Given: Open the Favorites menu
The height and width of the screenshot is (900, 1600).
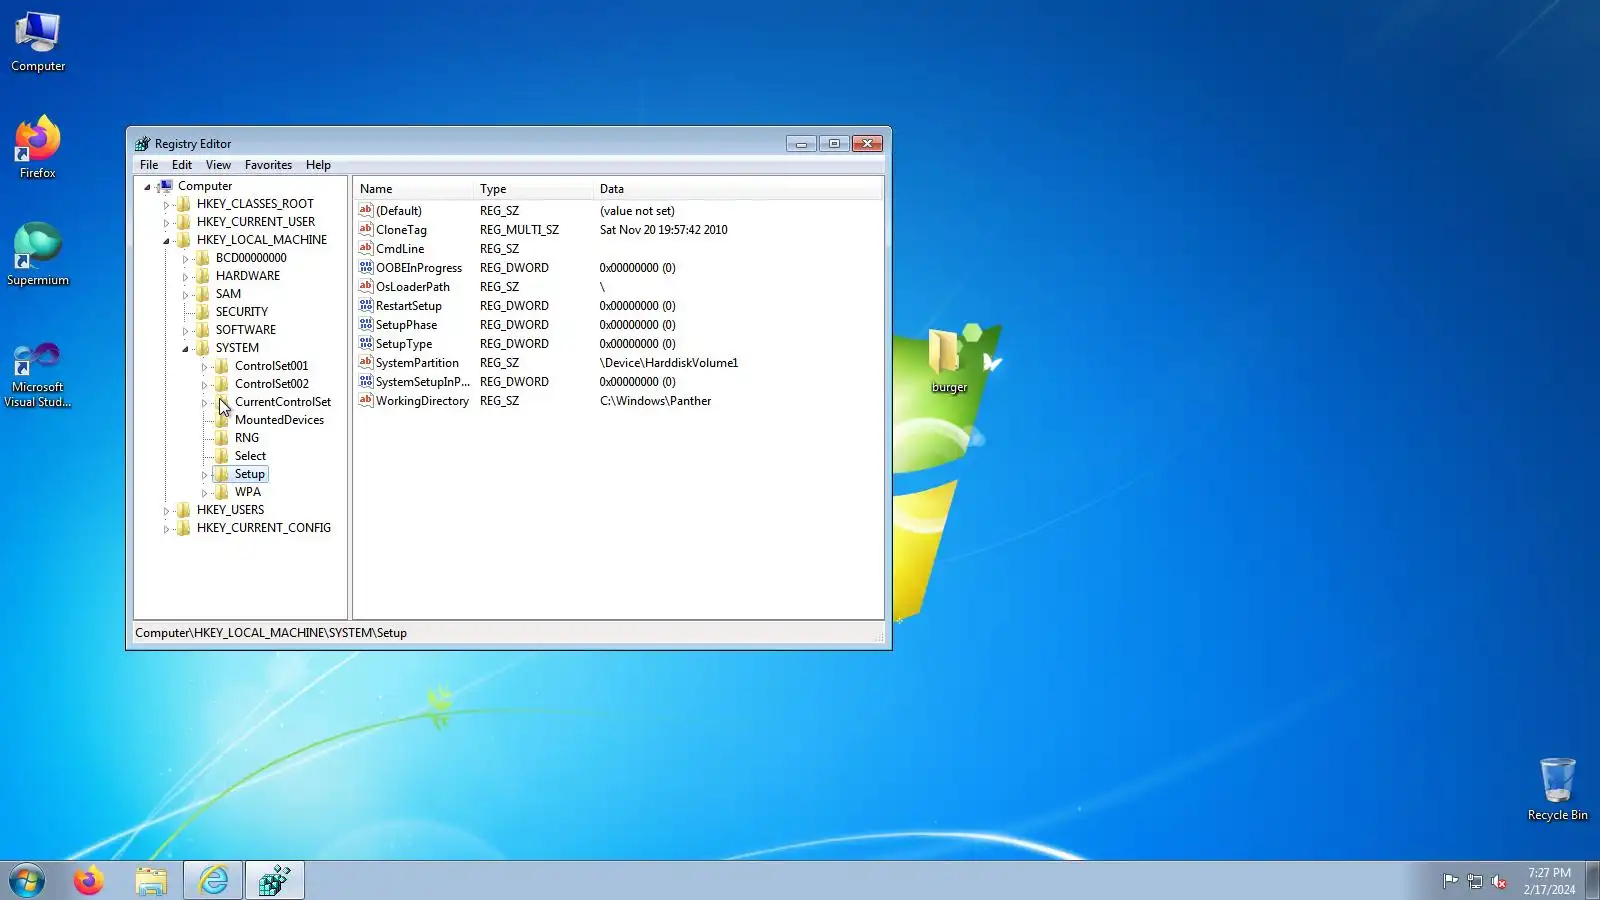Looking at the screenshot, I should coord(268,165).
